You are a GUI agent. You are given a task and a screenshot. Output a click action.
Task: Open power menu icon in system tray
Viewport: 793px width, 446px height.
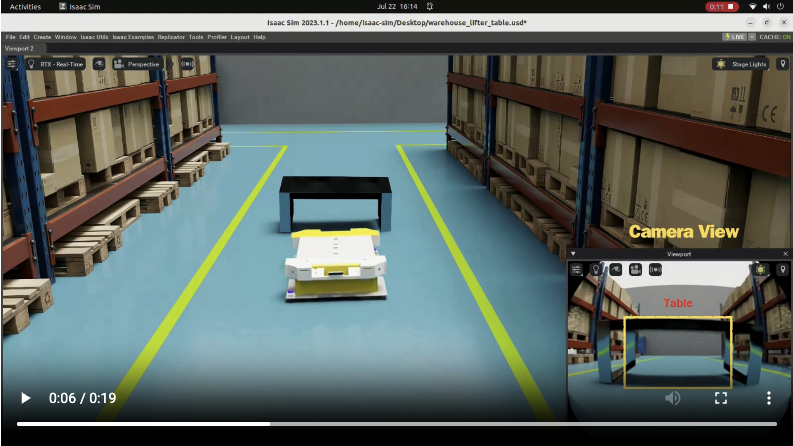click(x=780, y=7)
